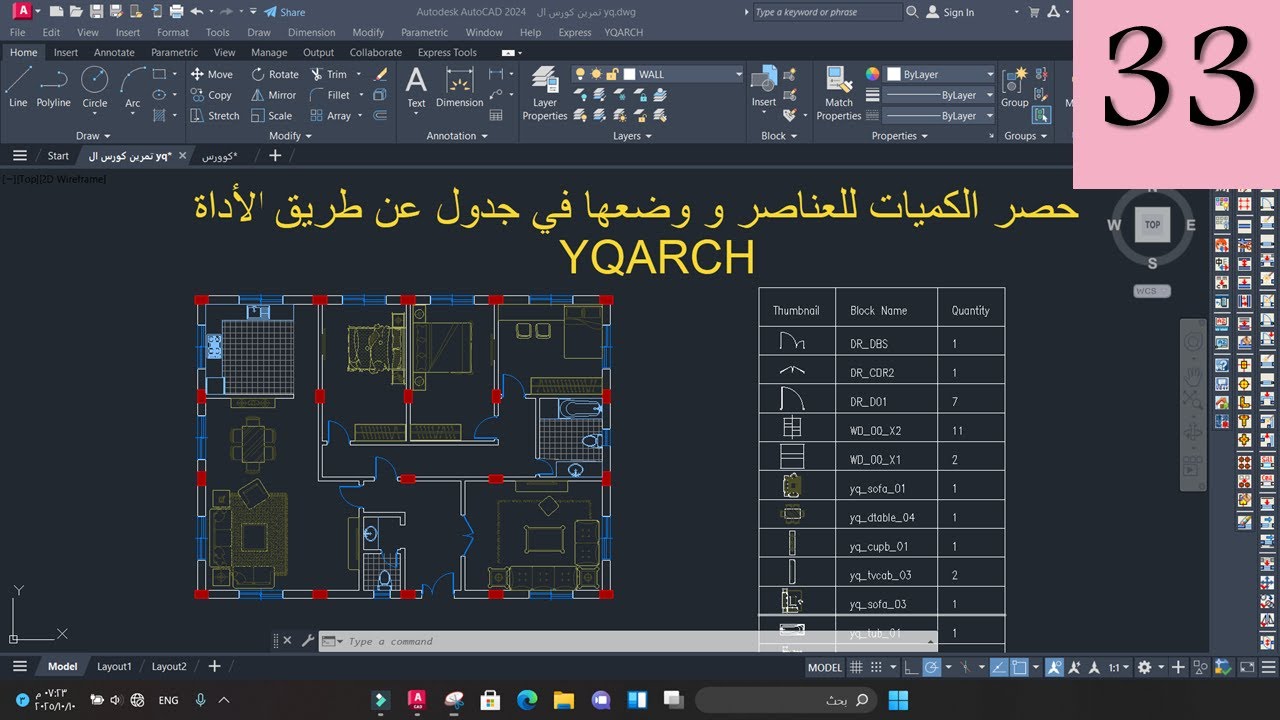
Task: Activate the Trim tool
Action: pos(330,74)
